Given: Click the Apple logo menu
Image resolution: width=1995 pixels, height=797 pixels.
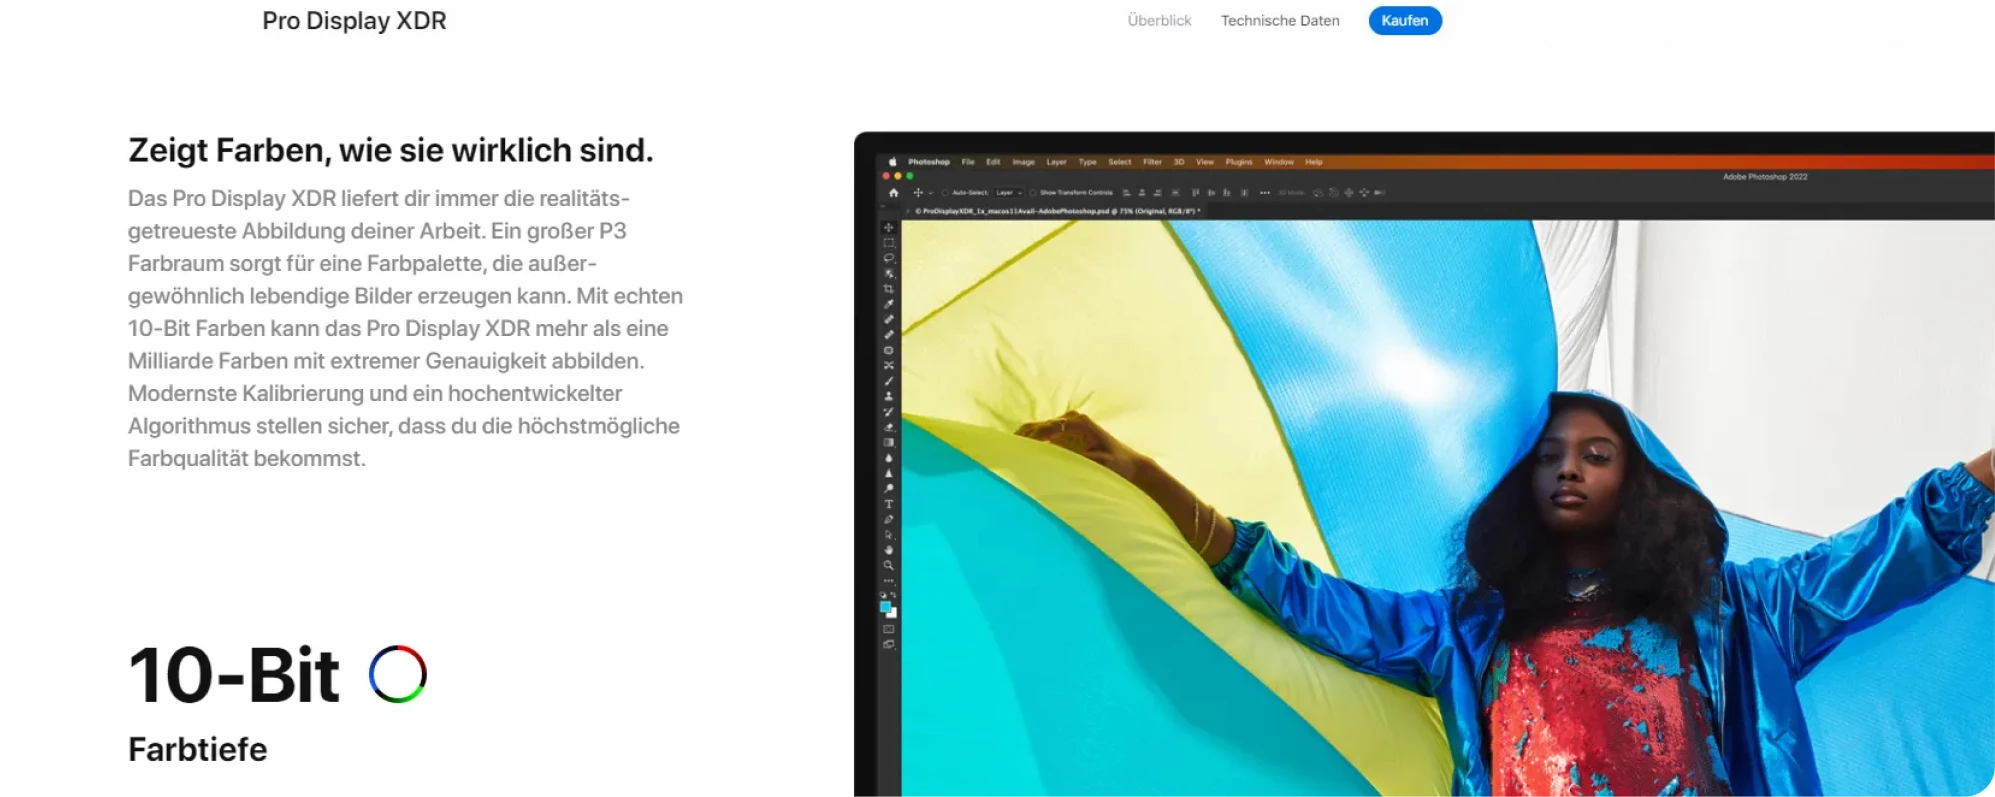Looking at the screenshot, I should (x=892, y=162).
